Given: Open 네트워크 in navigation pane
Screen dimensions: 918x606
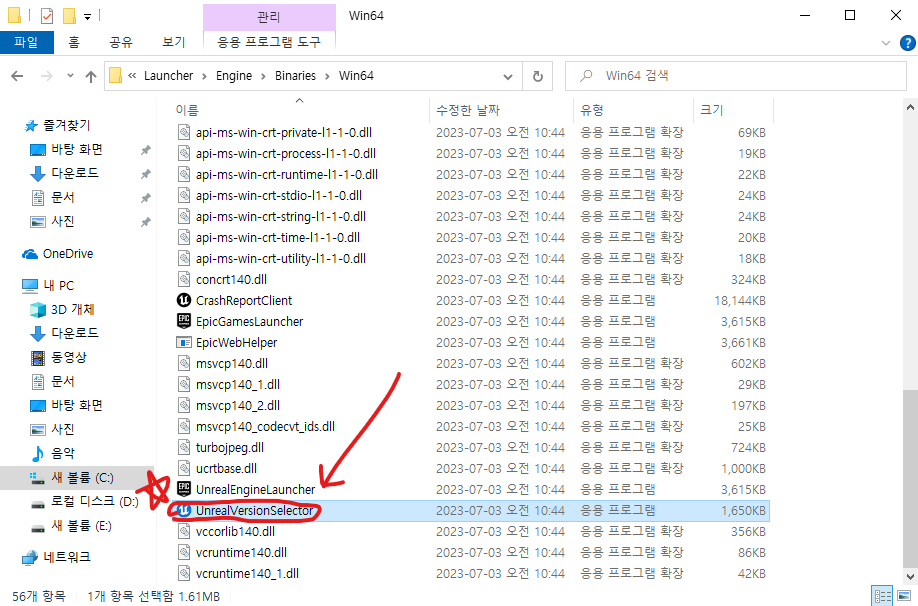Looking at the screenshot, I should coord(56,557).
